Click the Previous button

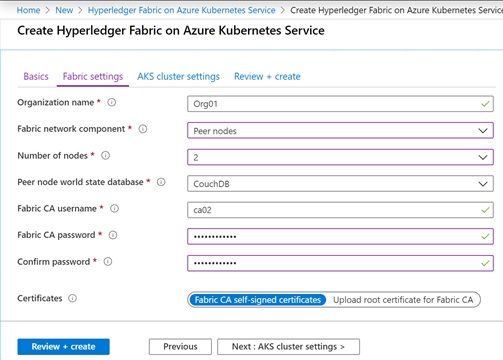pos(180,347)
